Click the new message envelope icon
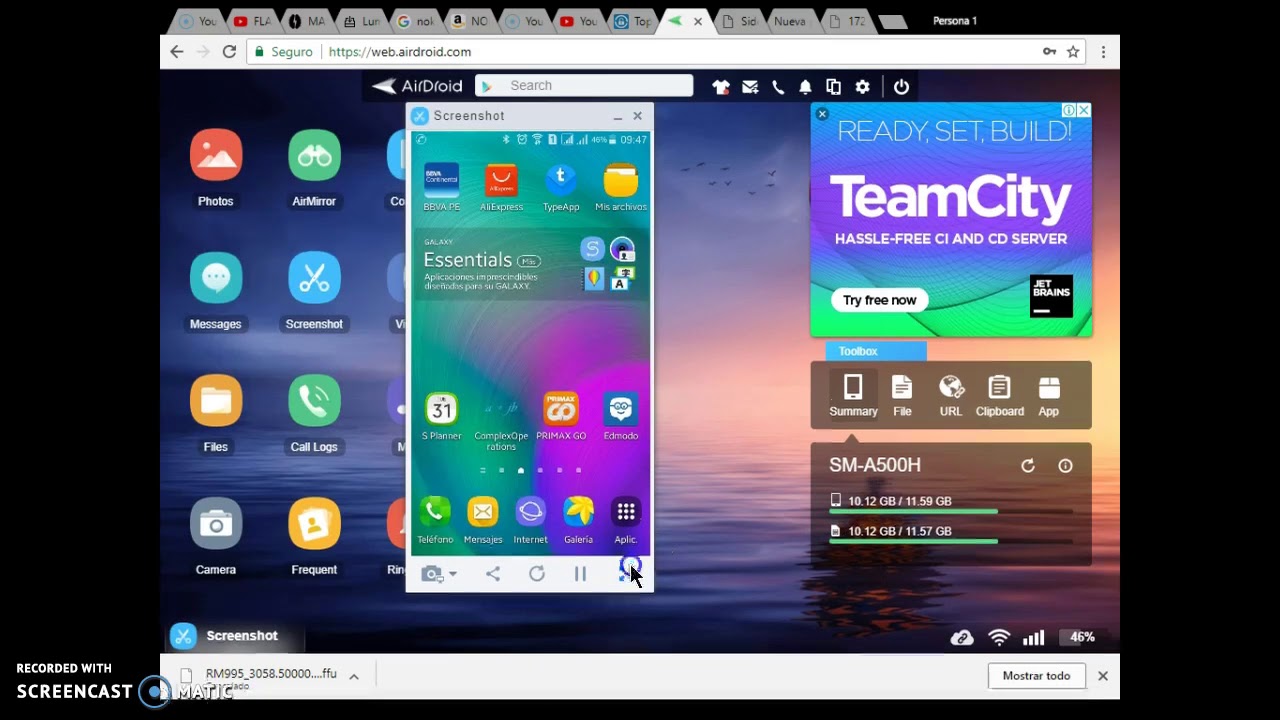Image resolution: width=1280 pixels, height=720 pixels. click(x=750, y=87)
